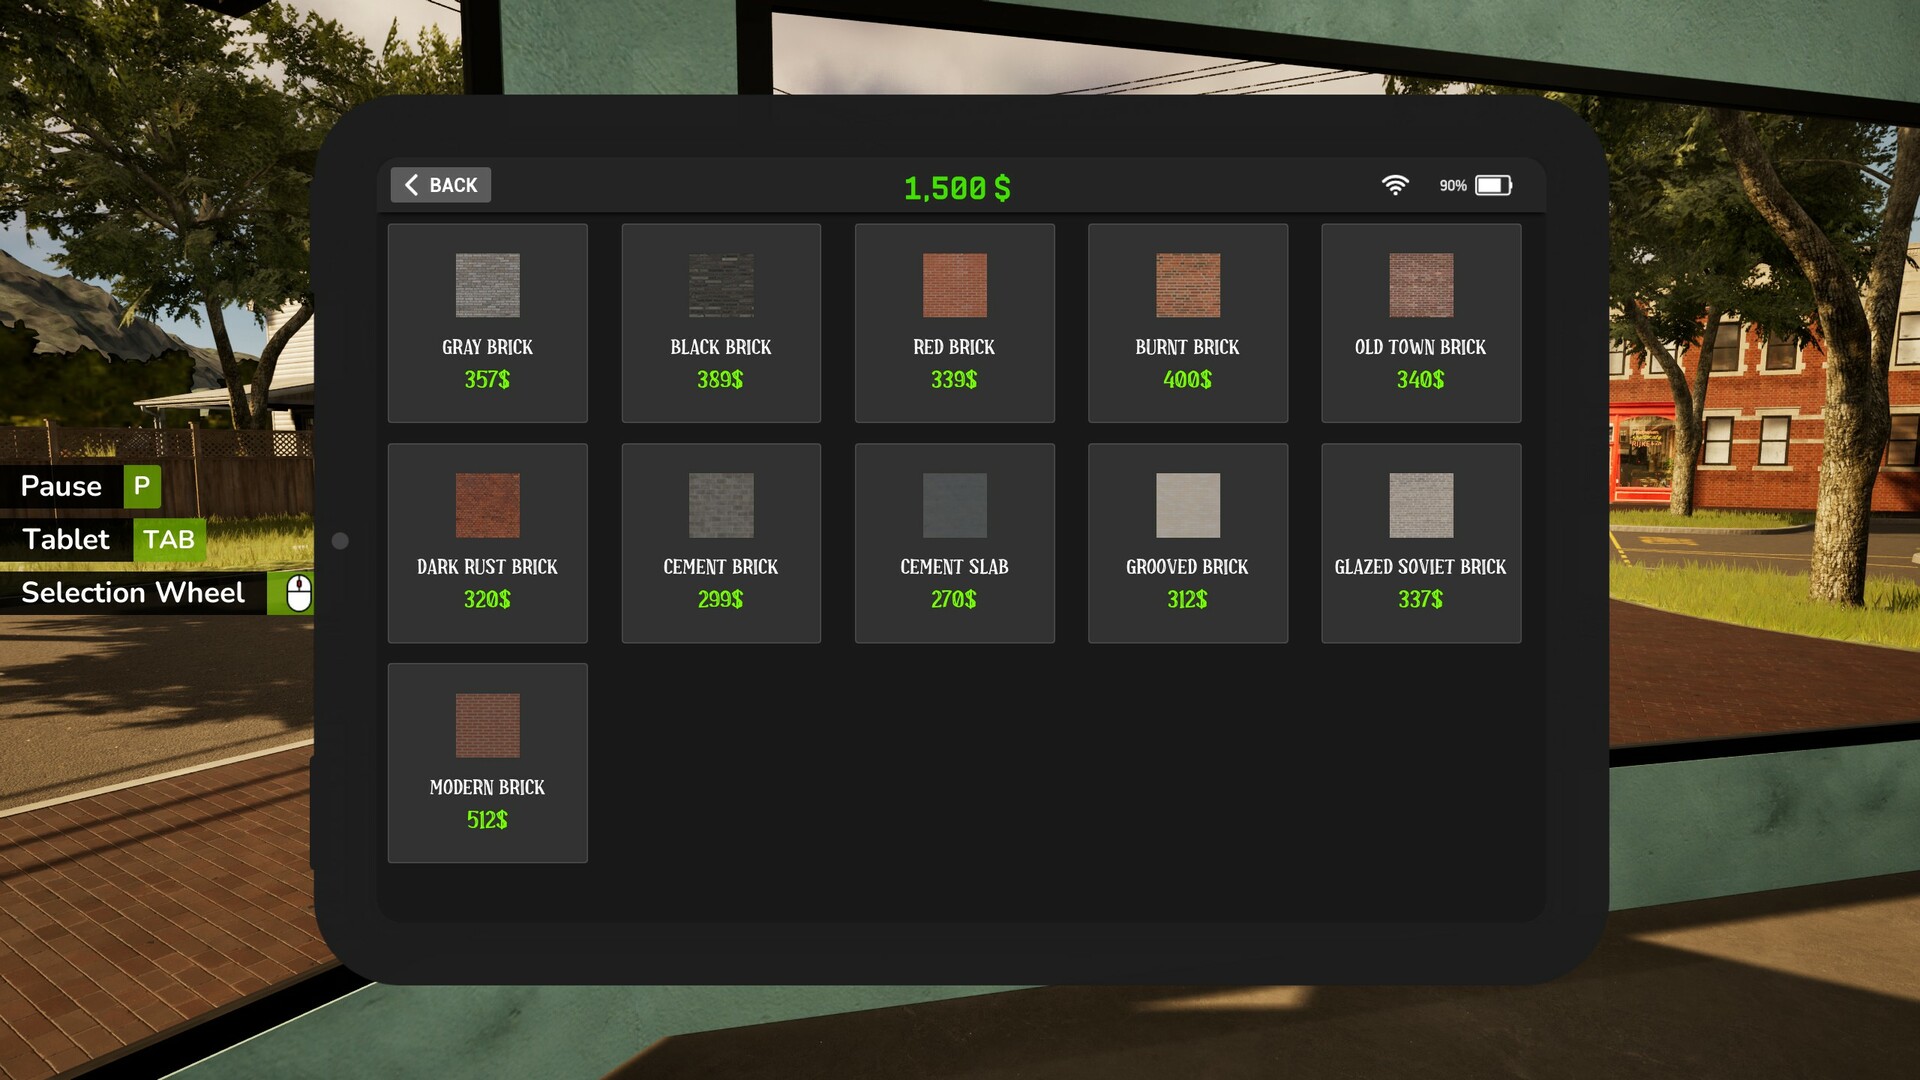Click the 512$ price under Modern Brick

click(487, 819)
